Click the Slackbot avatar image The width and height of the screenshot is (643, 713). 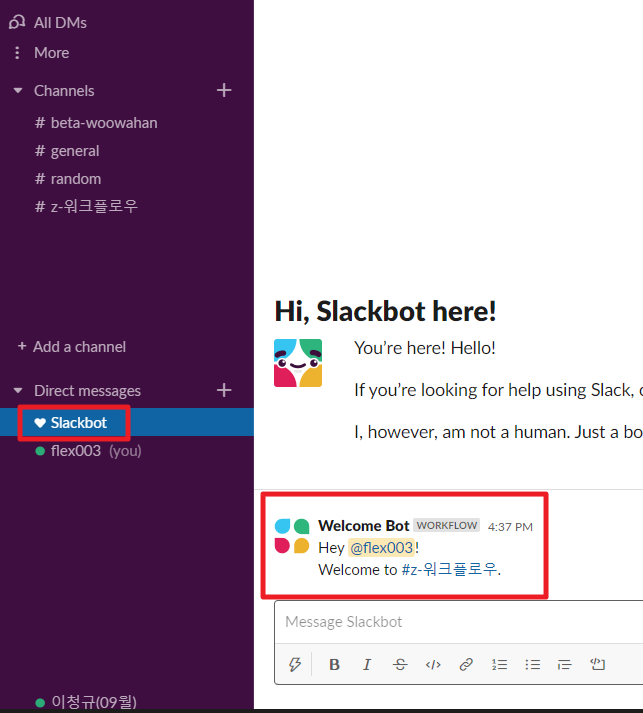(298, 363)
